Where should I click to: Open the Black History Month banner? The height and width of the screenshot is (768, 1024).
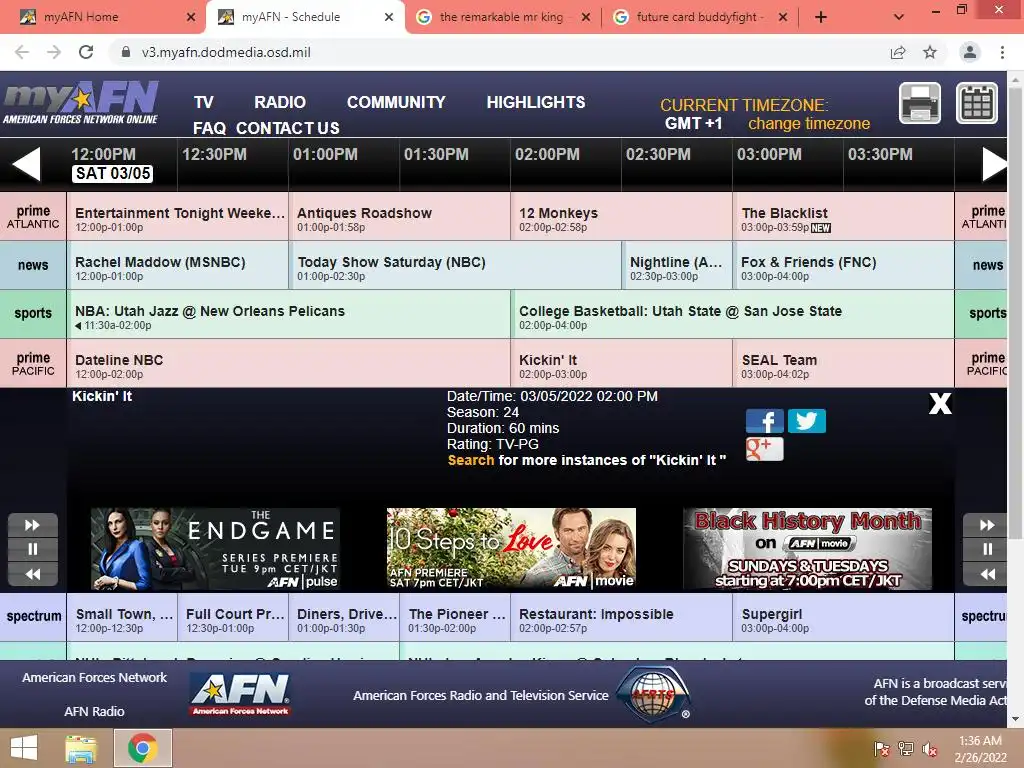pyautogui.click(x=807, y=549)
